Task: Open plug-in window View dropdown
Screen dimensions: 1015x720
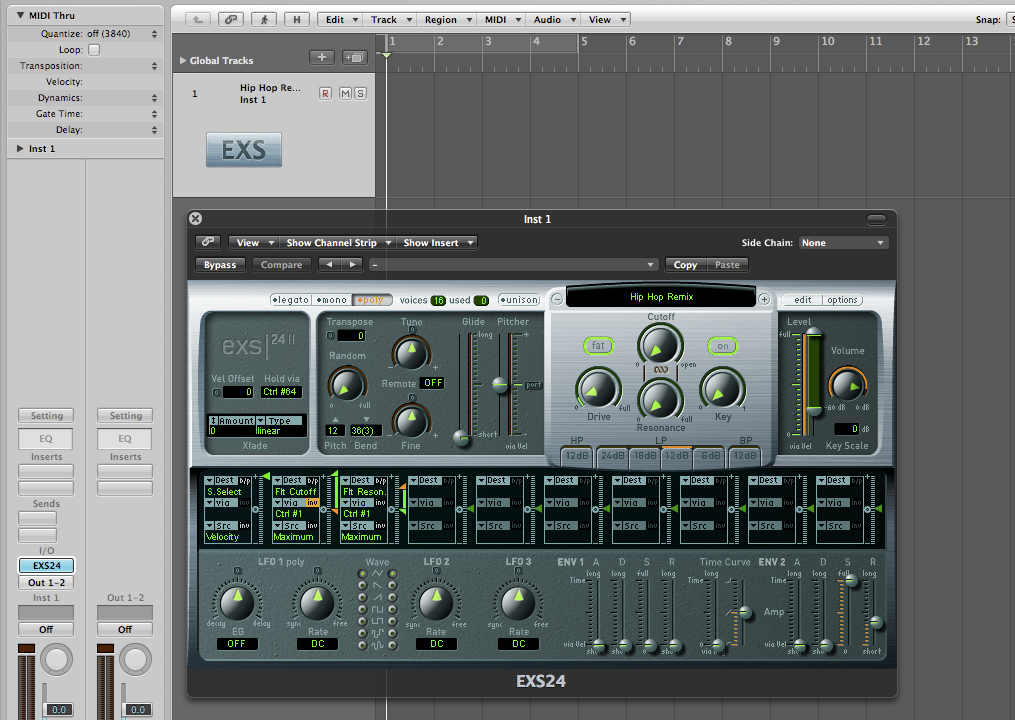Action: 254,242
